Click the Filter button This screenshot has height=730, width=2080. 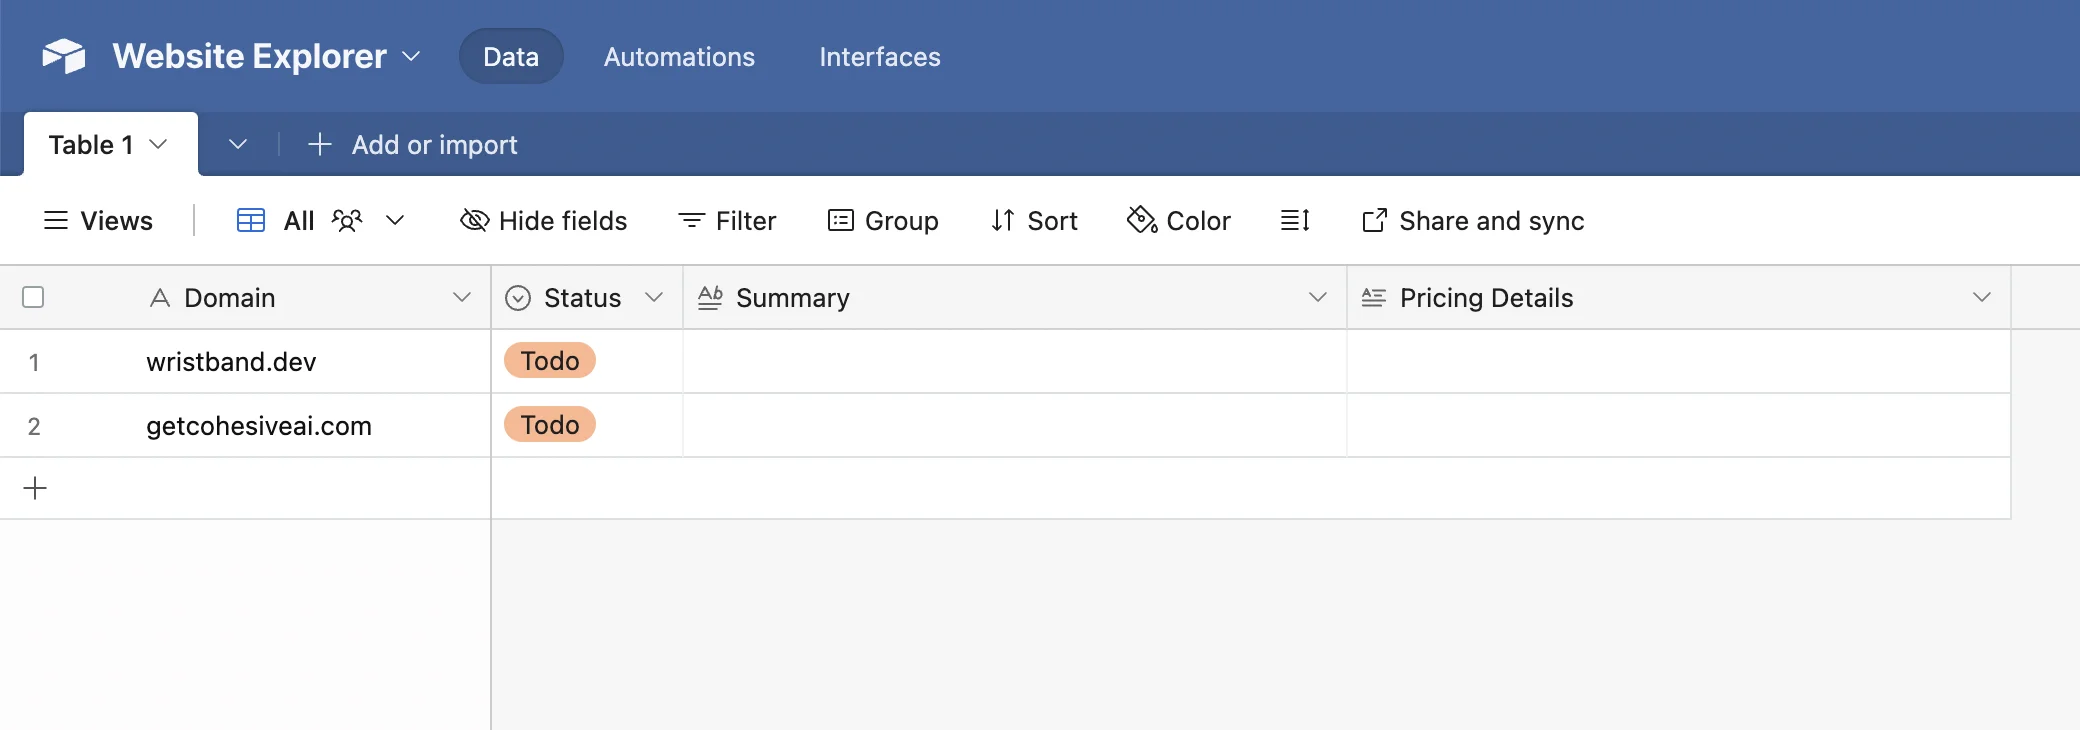tap(727, 220)
